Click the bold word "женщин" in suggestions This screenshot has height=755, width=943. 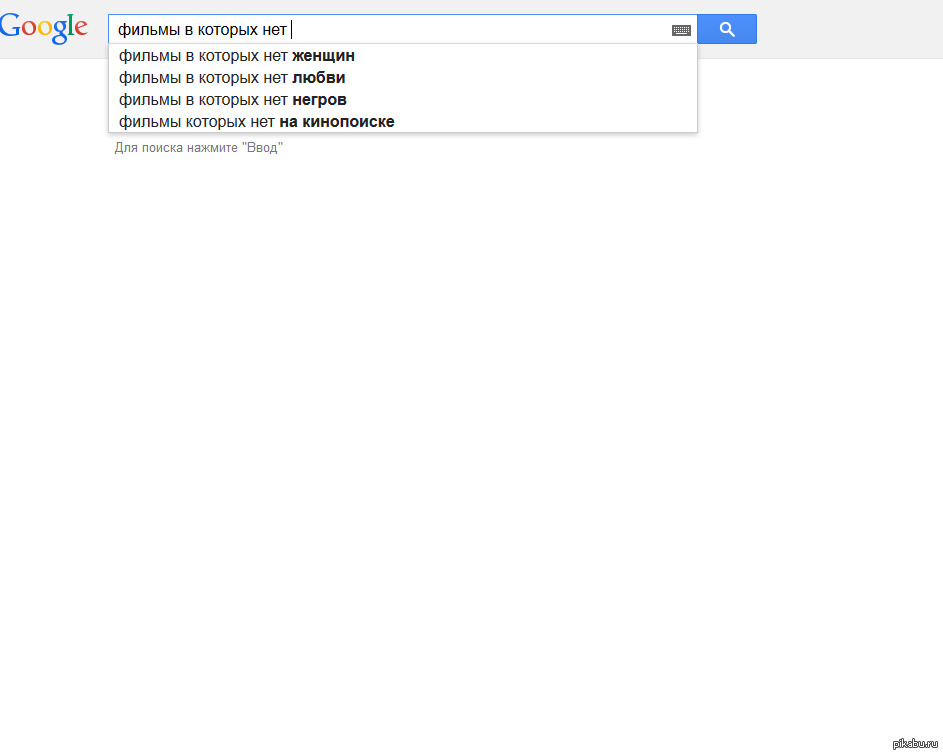click(323, 56)
